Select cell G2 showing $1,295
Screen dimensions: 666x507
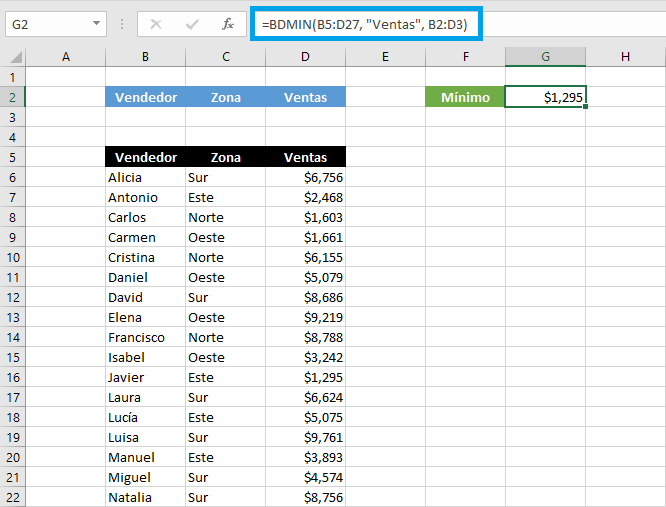pyautogui.click(x=545, y=97)
